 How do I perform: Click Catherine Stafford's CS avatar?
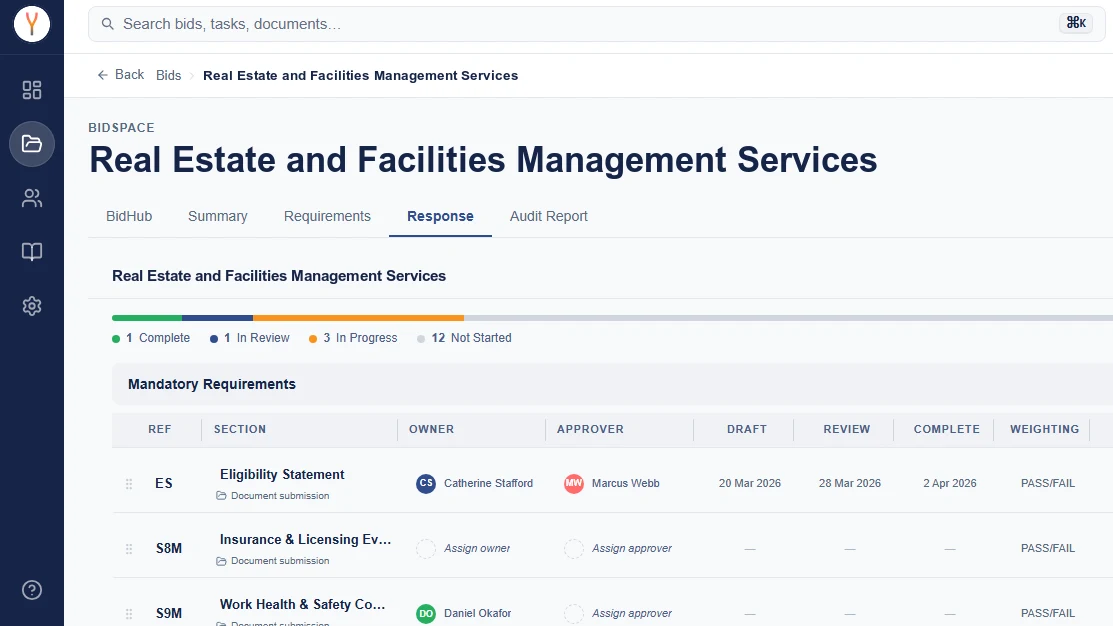click(426, 483)
